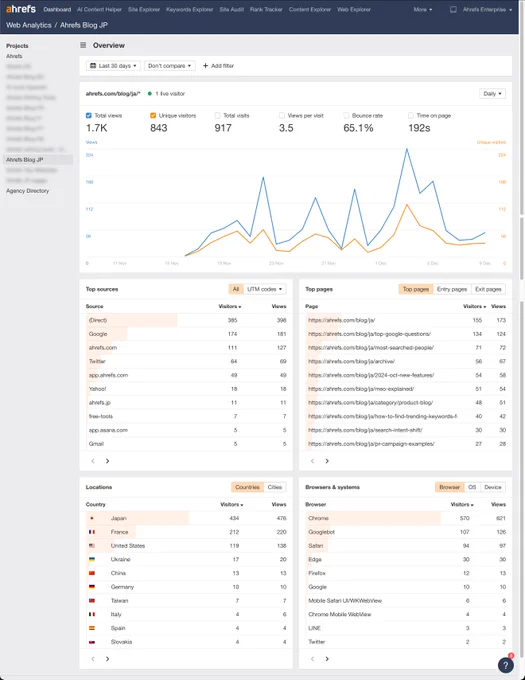Sort Locations by Visitors column
The image size is (525, 680).
pyautogui.click(x=232, y=504)
